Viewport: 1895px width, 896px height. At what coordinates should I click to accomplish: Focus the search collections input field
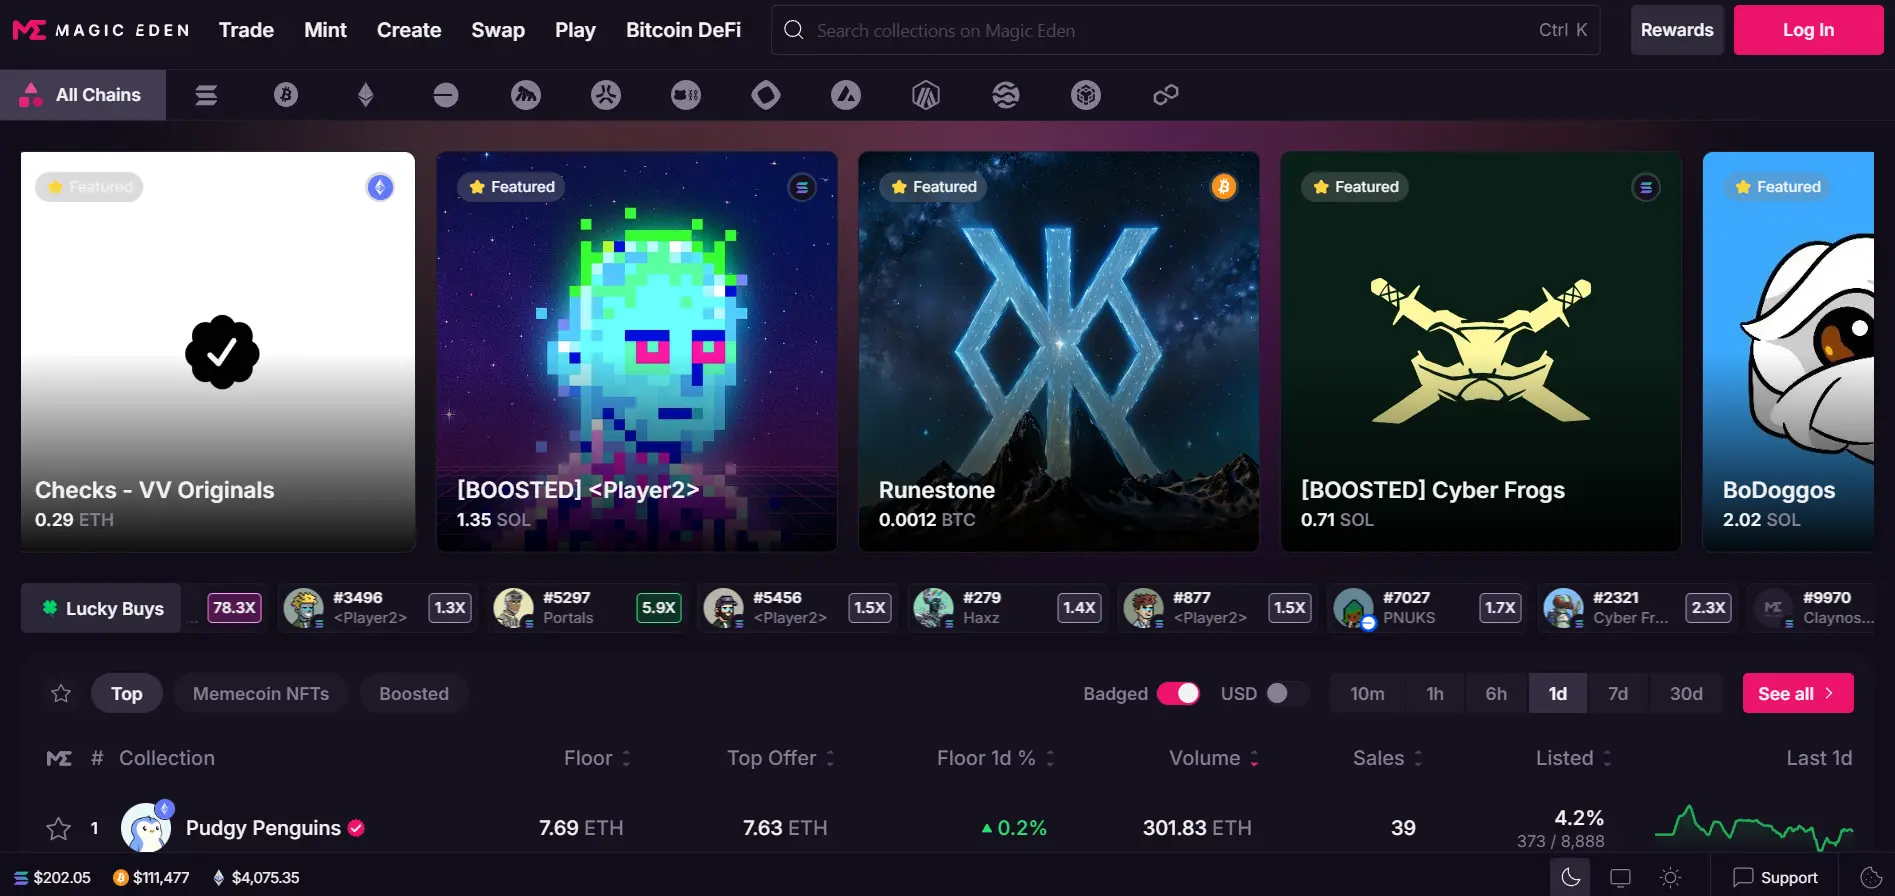point(1170,30)
